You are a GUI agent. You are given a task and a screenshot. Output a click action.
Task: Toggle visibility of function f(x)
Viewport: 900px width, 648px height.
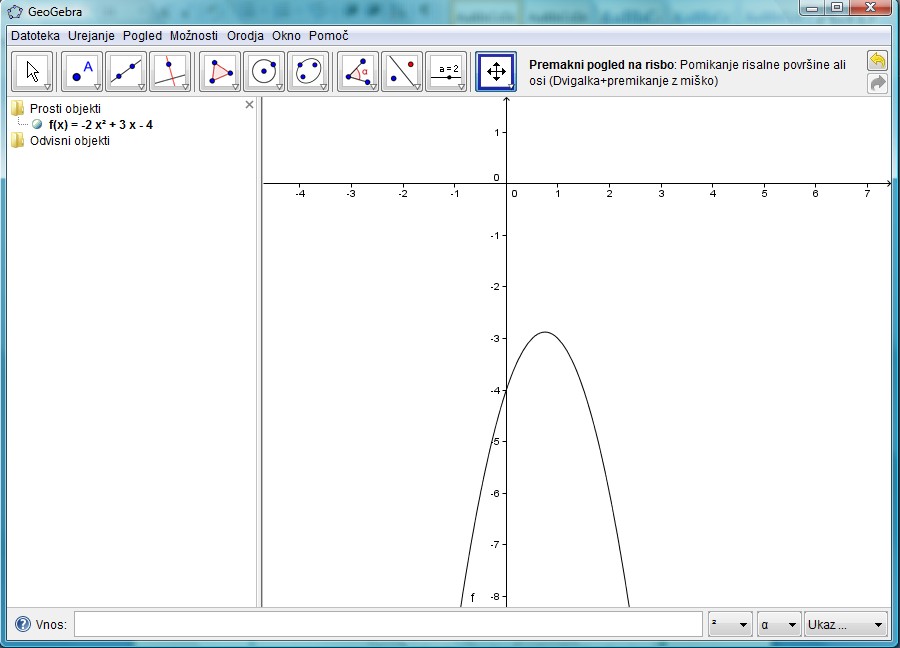(x=37, y=125)
